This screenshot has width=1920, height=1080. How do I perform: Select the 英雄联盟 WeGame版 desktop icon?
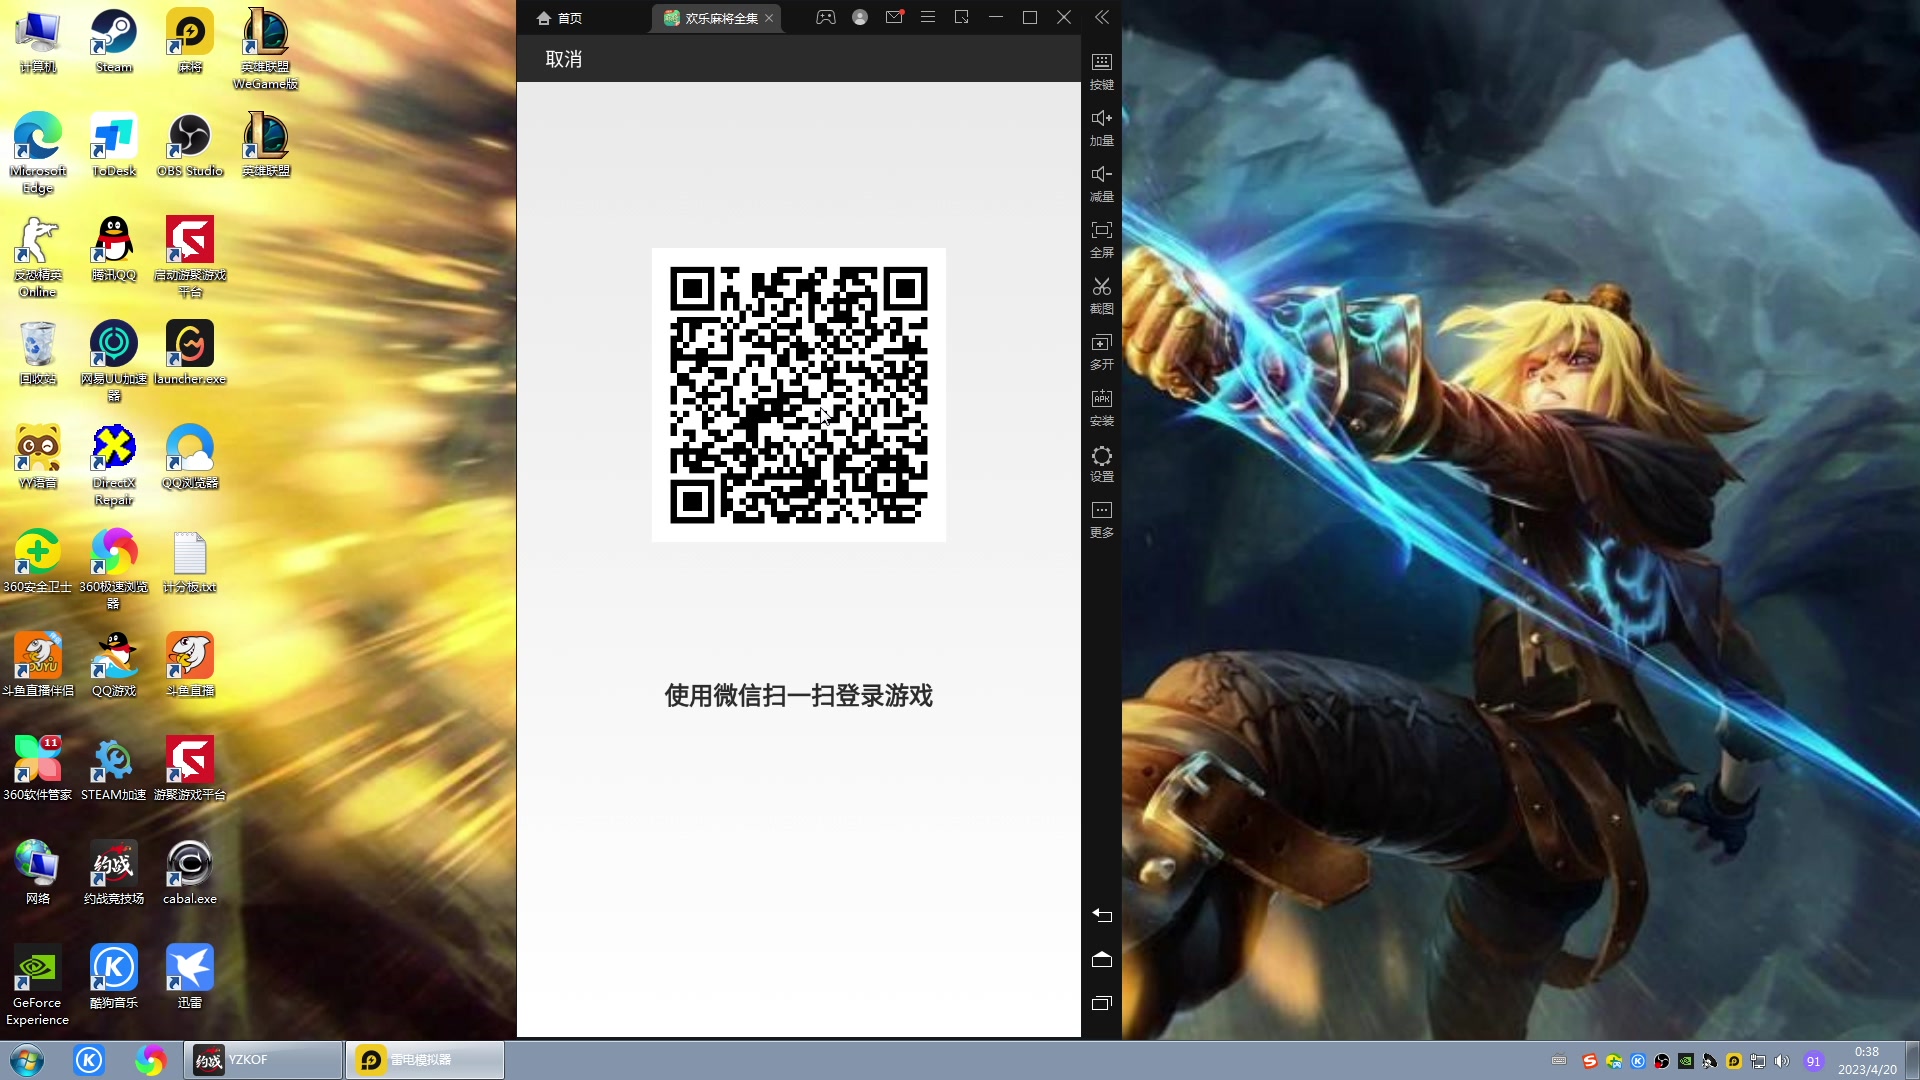[266, 49]
